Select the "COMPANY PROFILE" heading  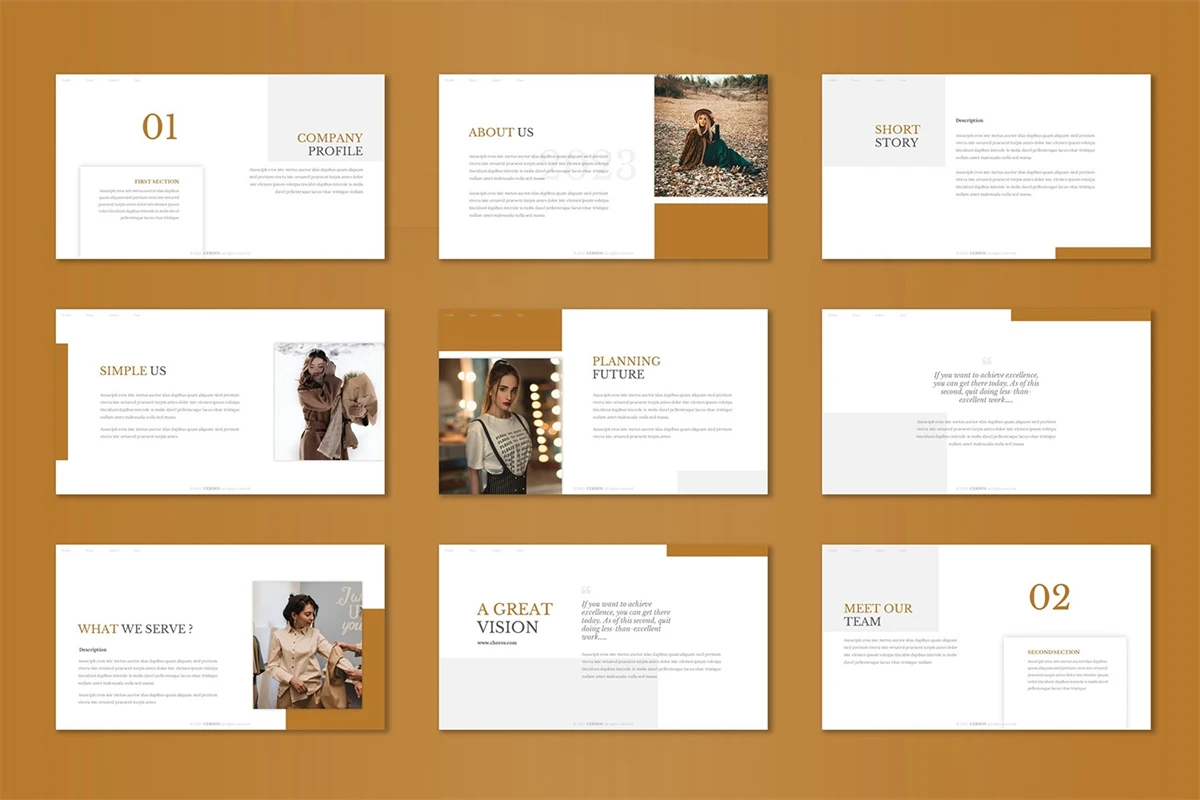(330, 145)
